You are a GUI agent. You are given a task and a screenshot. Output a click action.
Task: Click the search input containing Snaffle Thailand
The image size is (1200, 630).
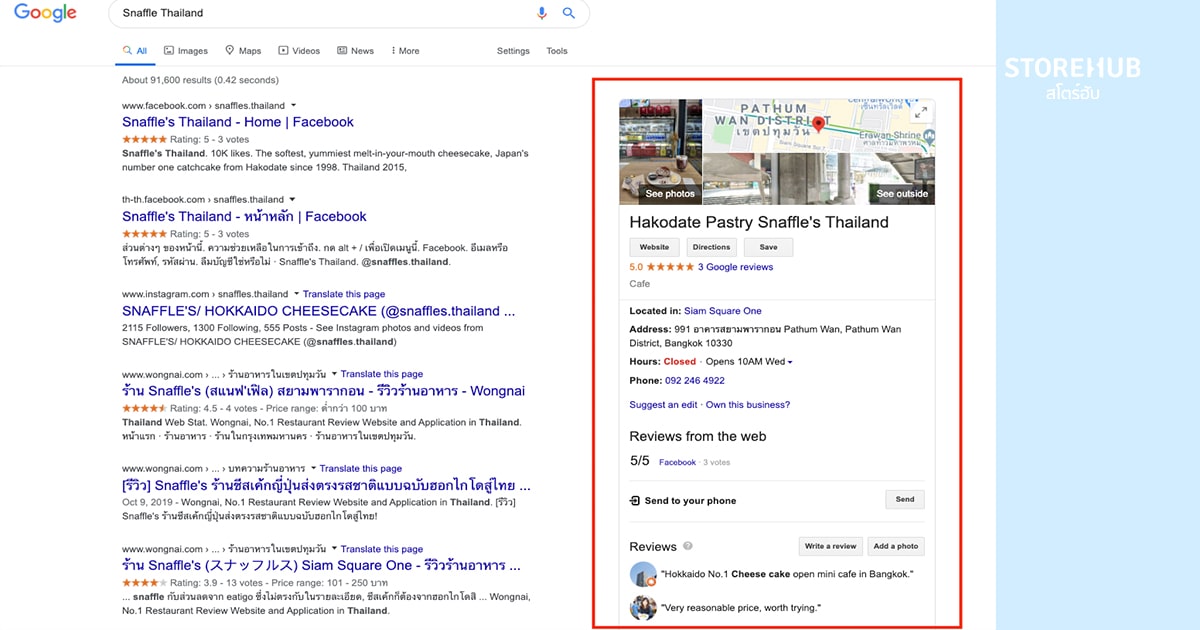300,13
